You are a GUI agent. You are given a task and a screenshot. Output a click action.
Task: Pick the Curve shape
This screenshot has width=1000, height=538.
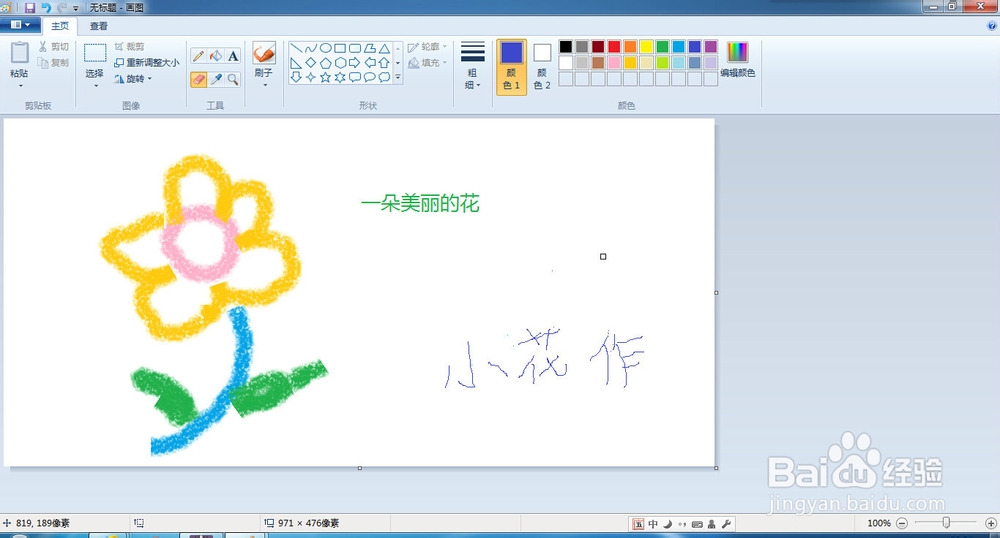point(311,48)
